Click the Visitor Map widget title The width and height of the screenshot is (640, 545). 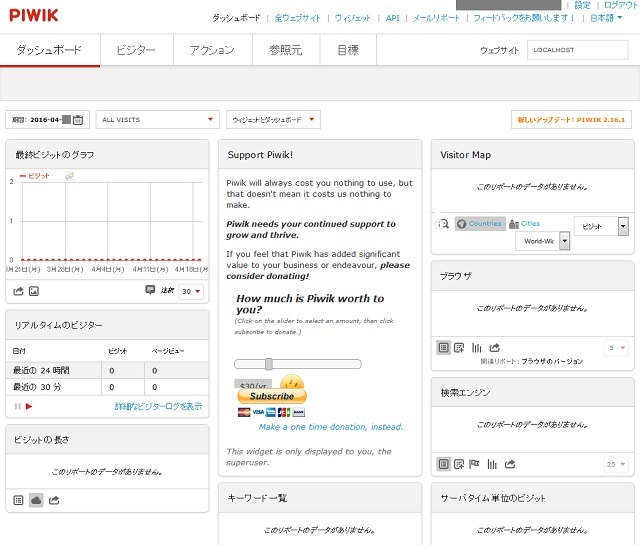click(466, 155)
